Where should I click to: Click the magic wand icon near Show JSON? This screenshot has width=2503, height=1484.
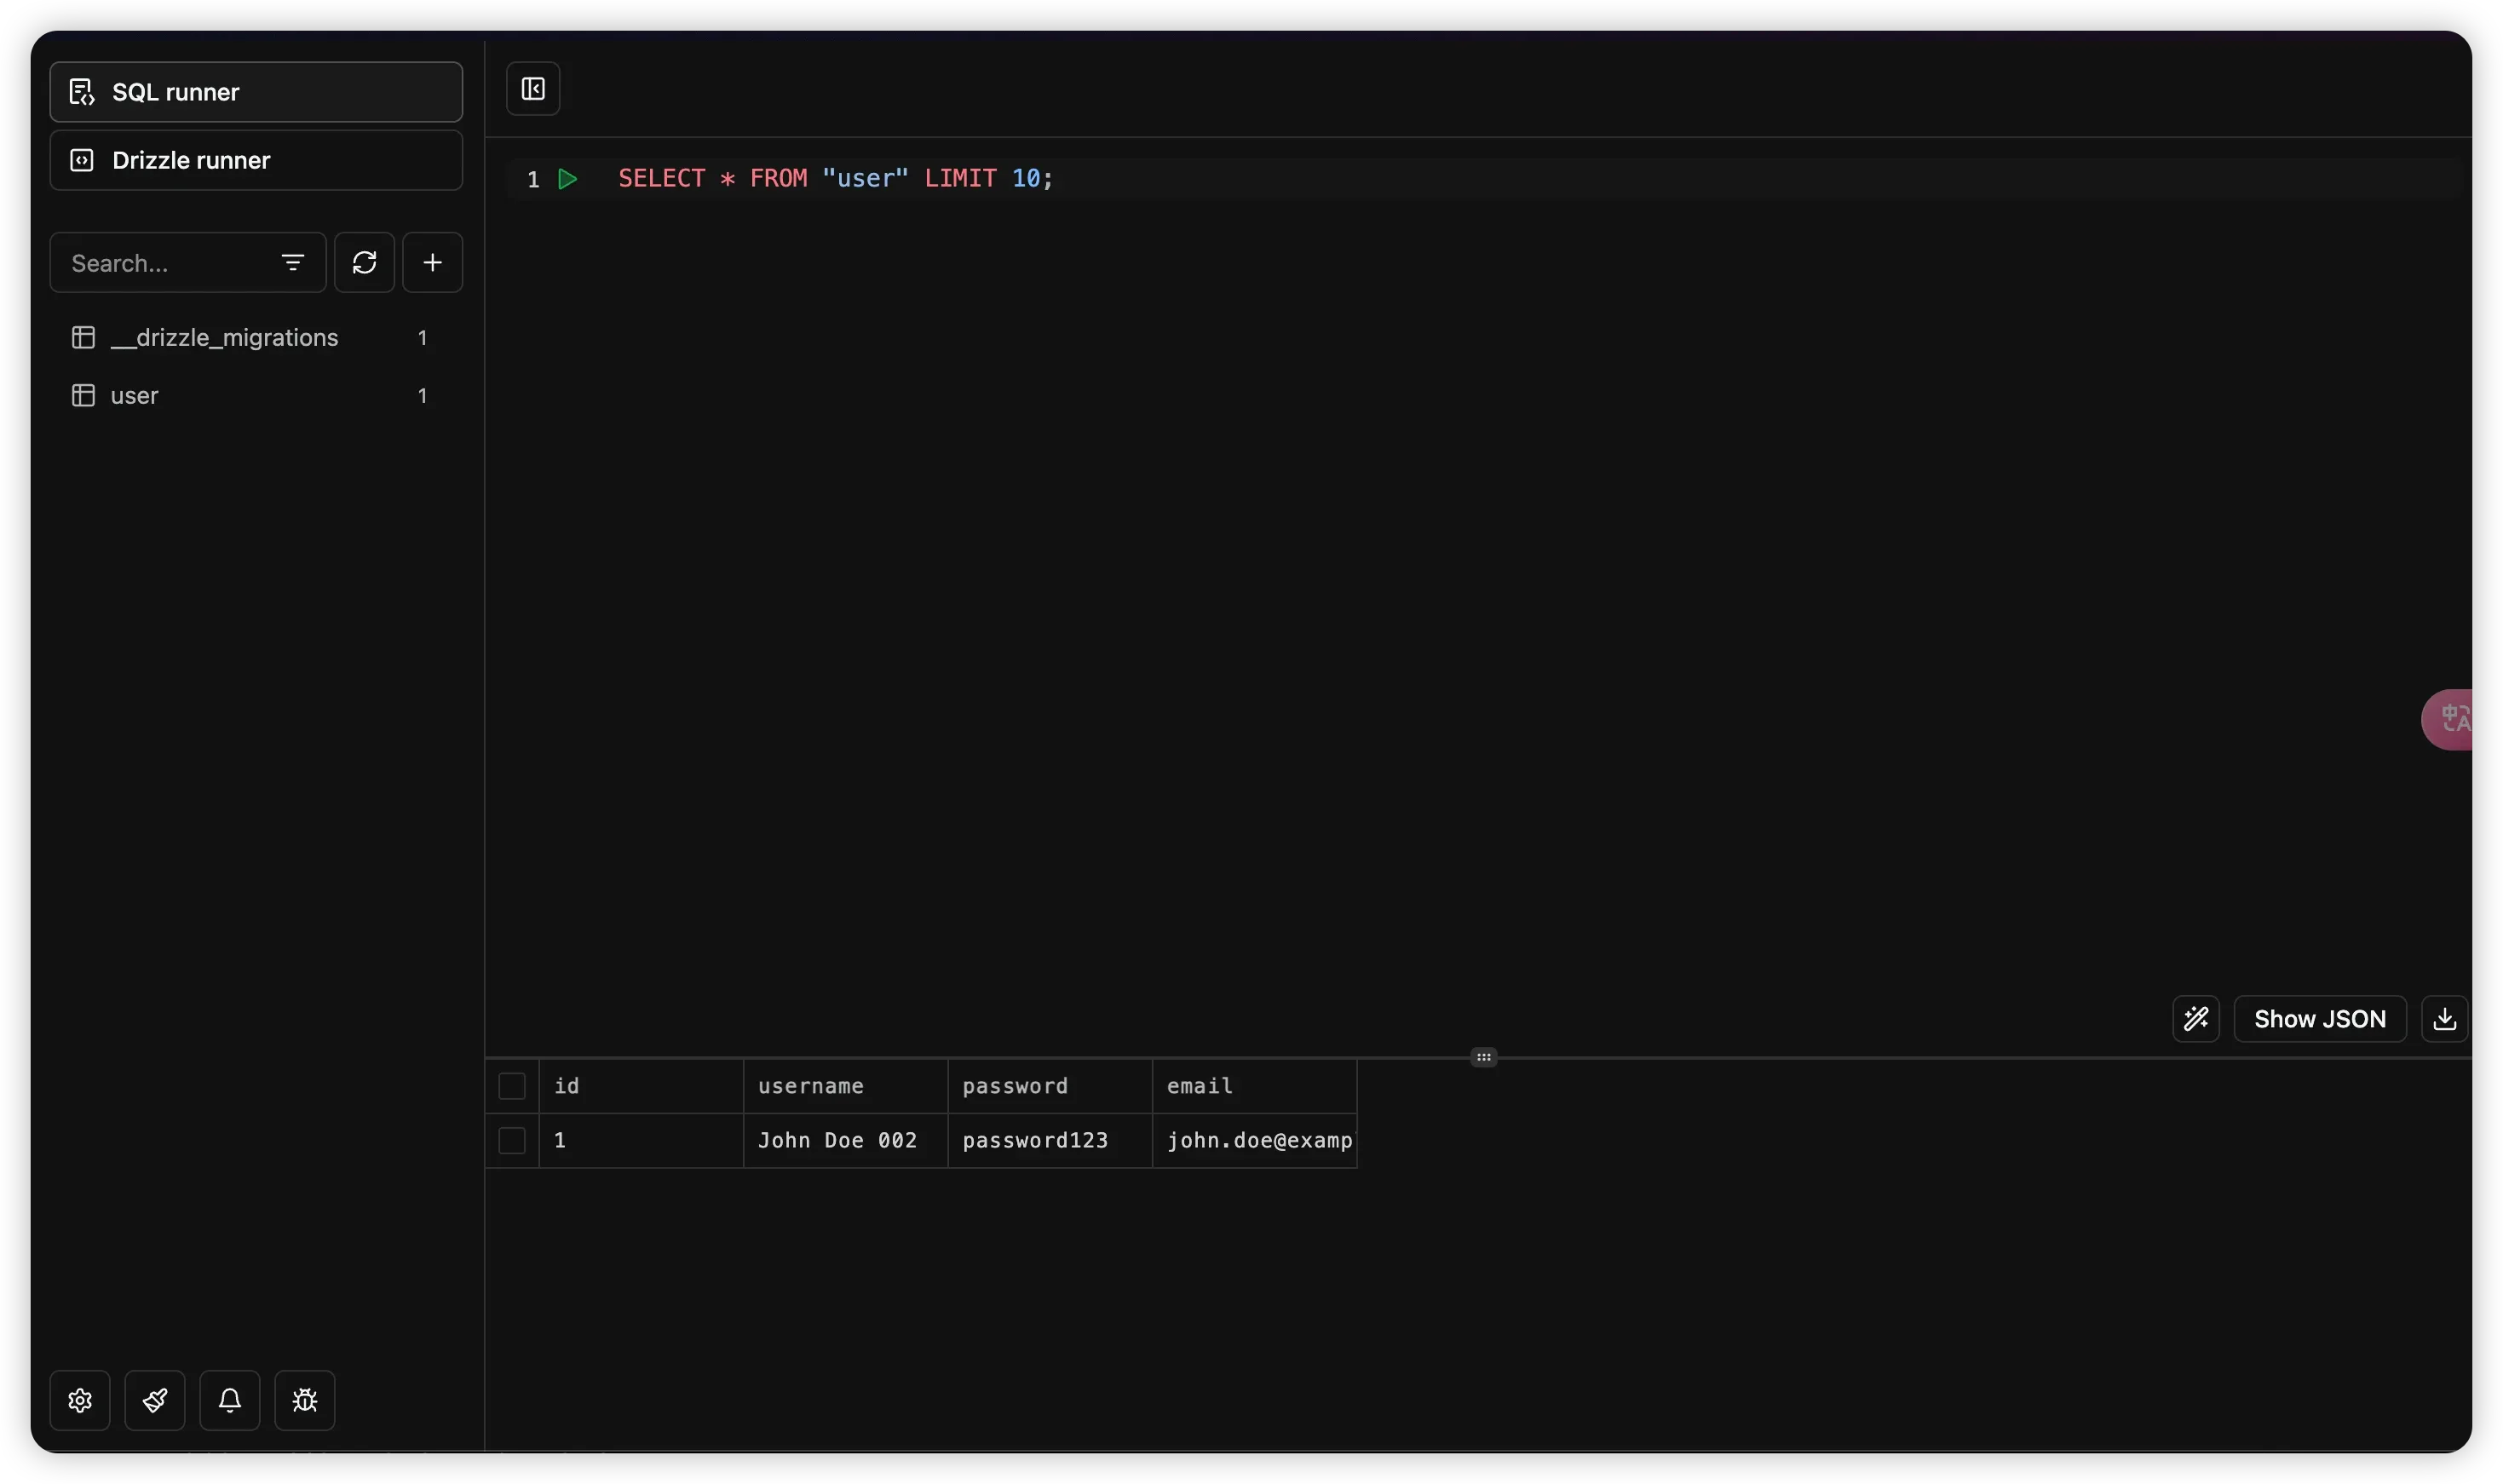coord(2196,1019)
